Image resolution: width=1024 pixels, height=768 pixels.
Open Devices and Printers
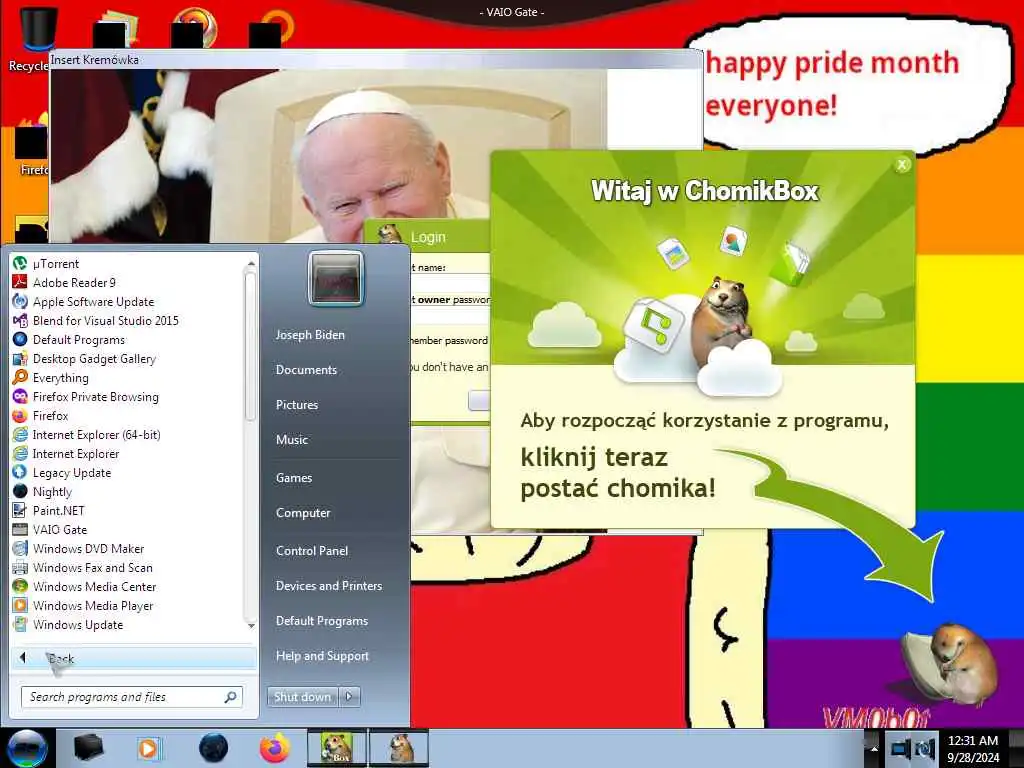(x=328, y=586)
